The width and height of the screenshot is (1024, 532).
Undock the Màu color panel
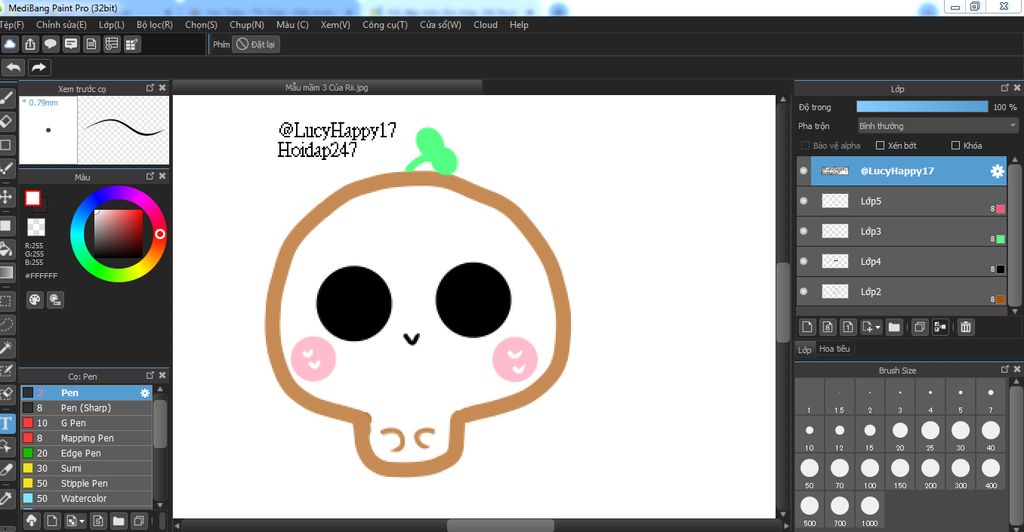click(150, 176)
